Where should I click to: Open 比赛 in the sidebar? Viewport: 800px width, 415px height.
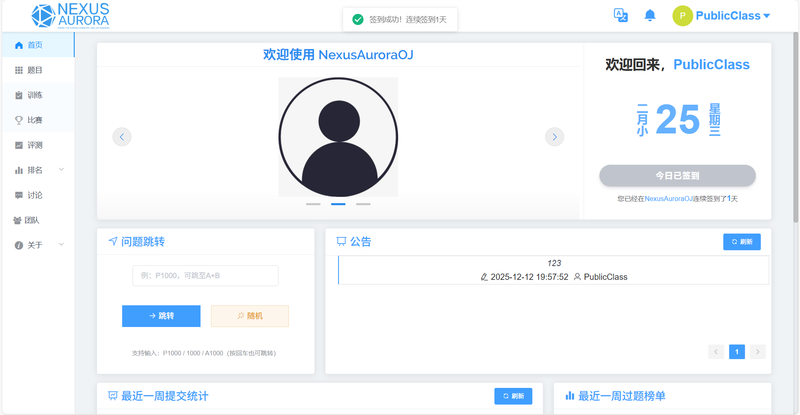tap(38, 120)
